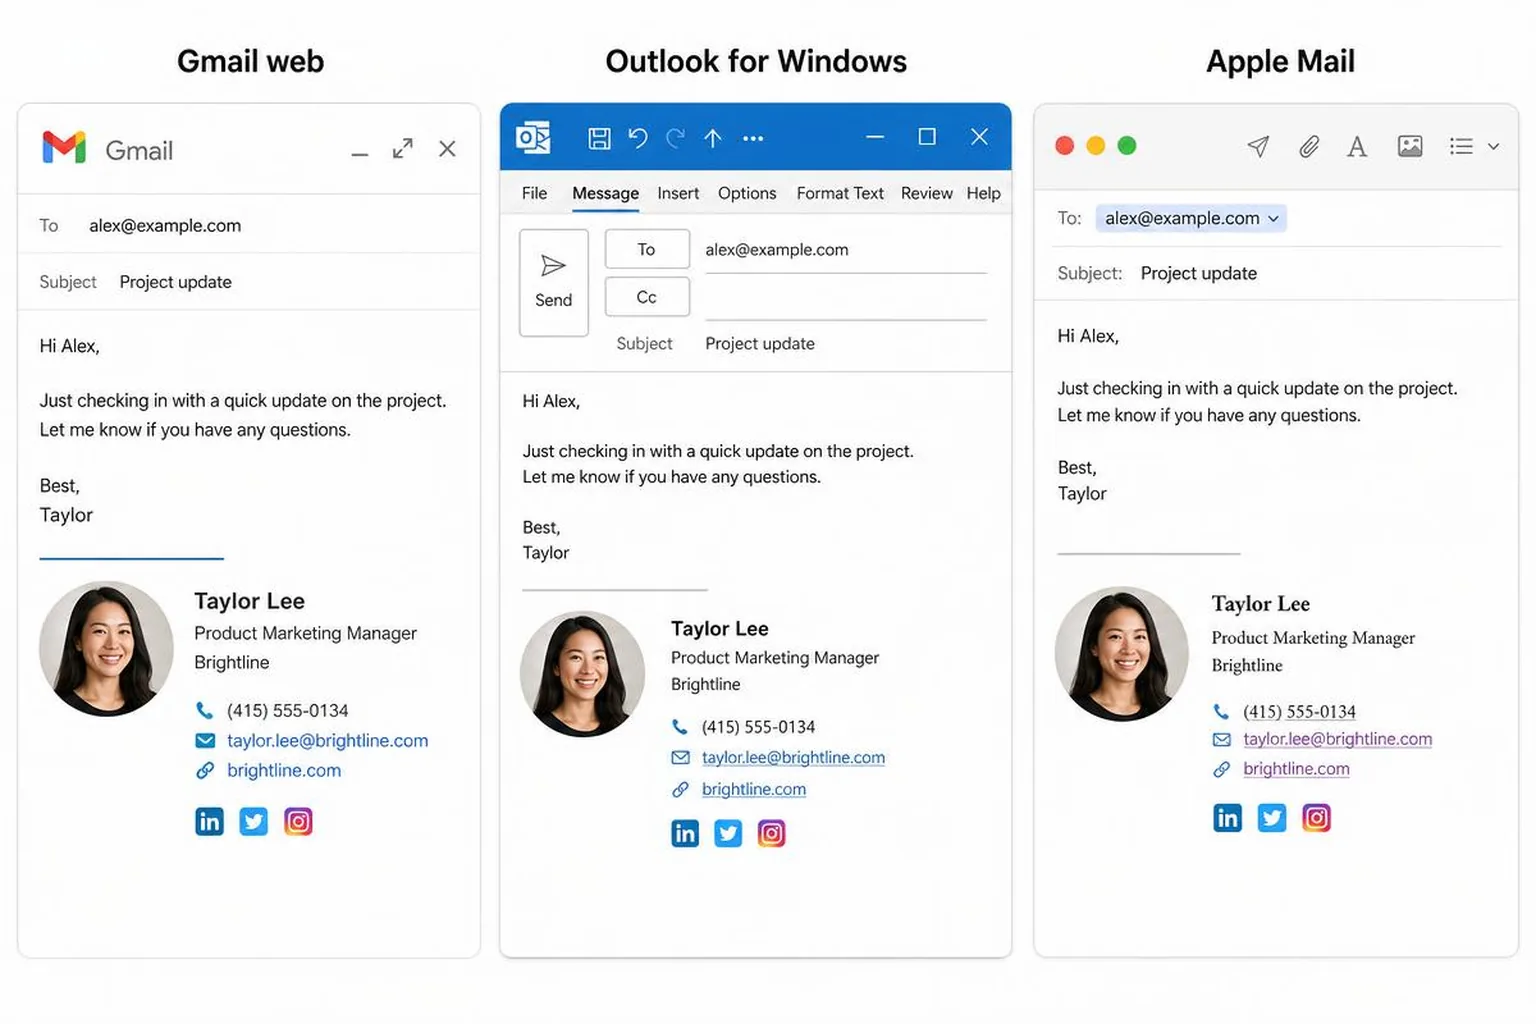Click the Instagram icon in Outlook signature
Screen dimensions: 1536x1024
point(771,833)
